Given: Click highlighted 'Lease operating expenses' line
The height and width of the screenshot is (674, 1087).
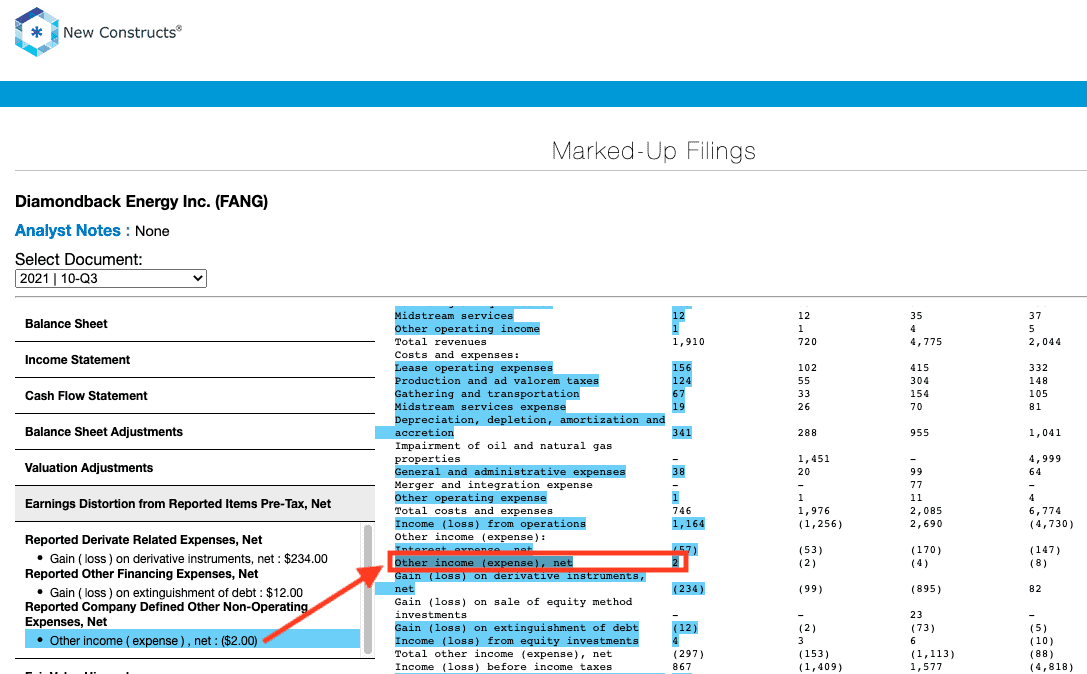Looking at the screenshot, I should tap(473, 368).
